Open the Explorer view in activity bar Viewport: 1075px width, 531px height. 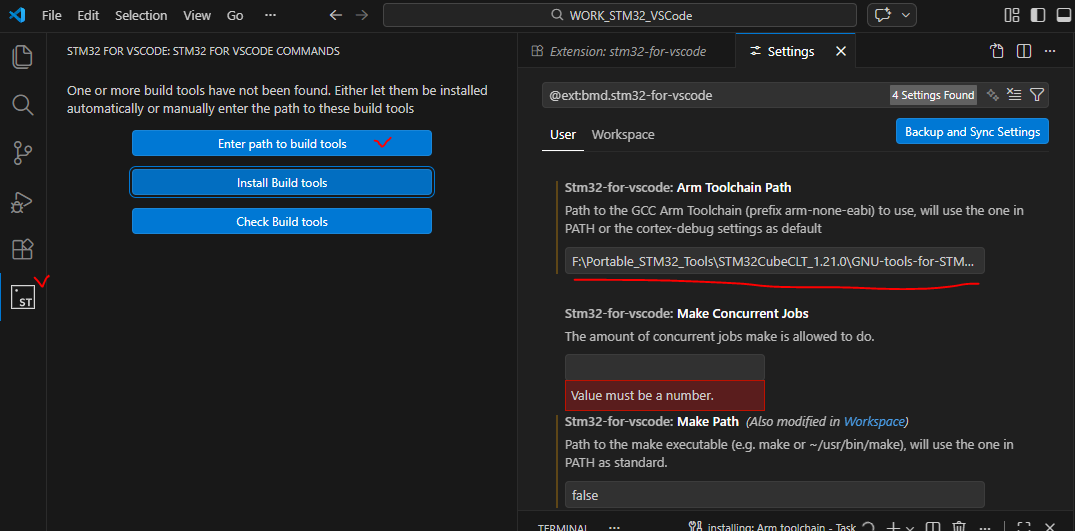coord(23,56)
